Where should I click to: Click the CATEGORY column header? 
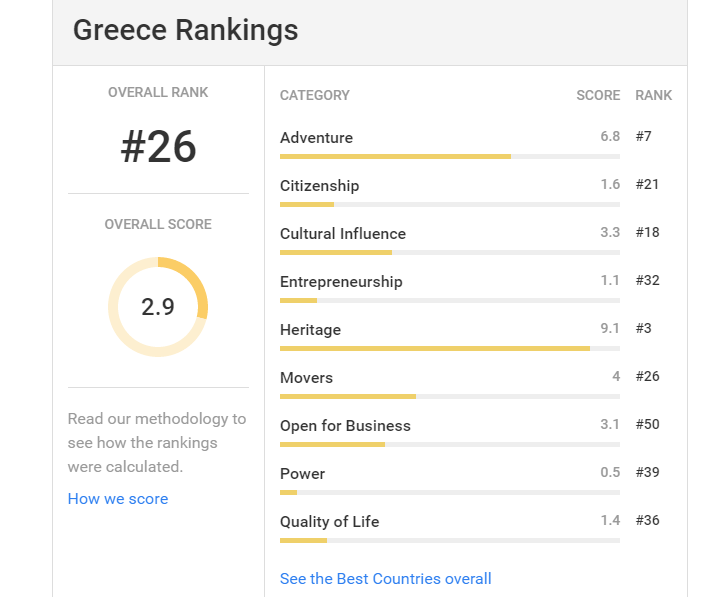[x=315, y=96]
